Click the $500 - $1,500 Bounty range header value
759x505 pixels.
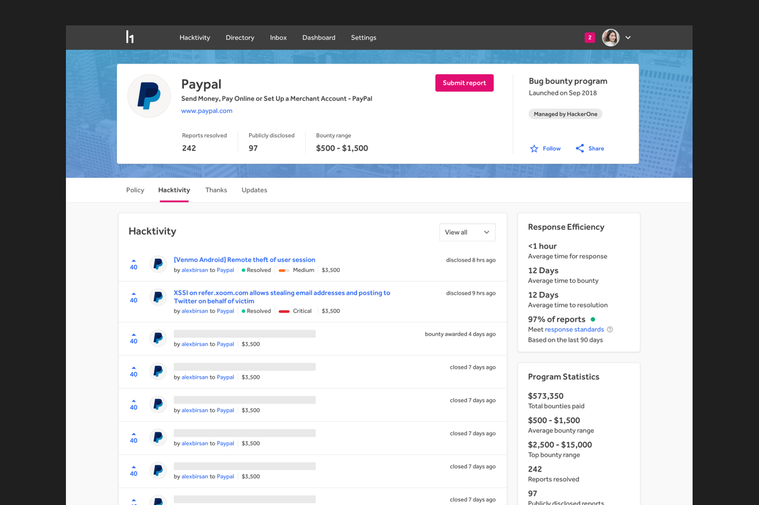point(342,148)
